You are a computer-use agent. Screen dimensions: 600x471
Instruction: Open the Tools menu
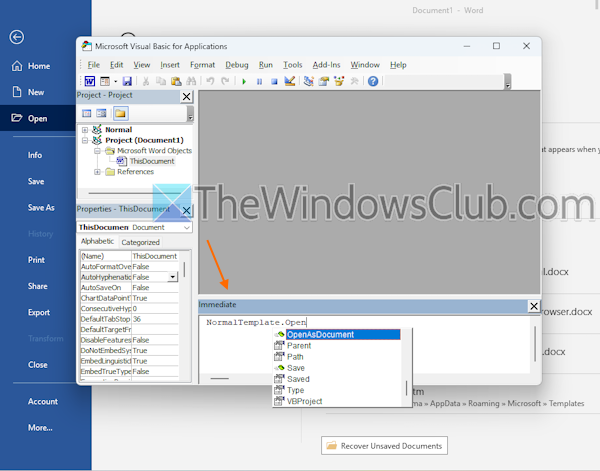[x=293, y=65]
